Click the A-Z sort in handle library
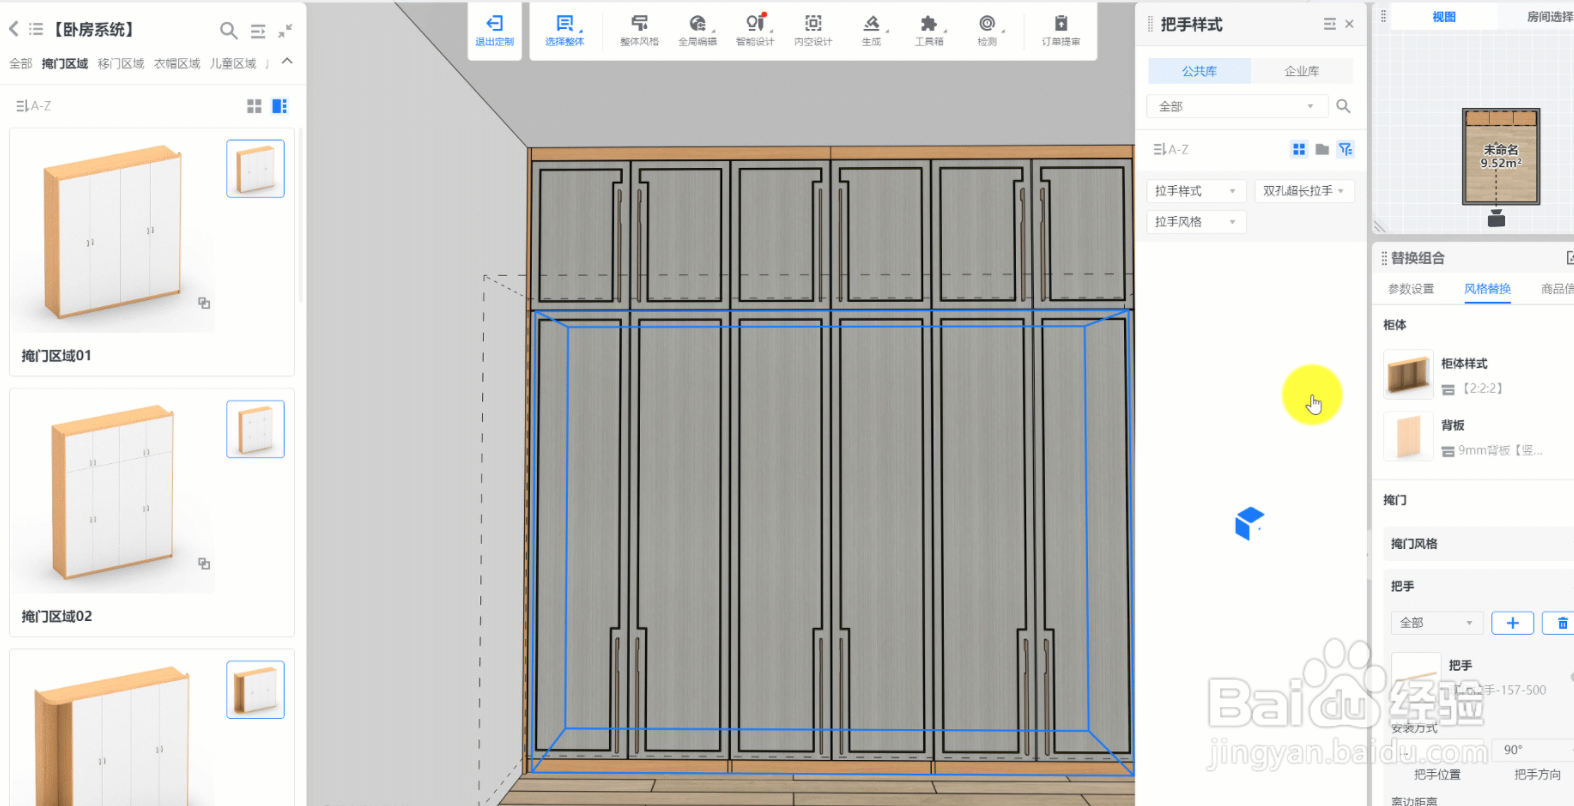Viewport: 1574px width, 806px height. pyautogui.click(x=1171, y=149)
